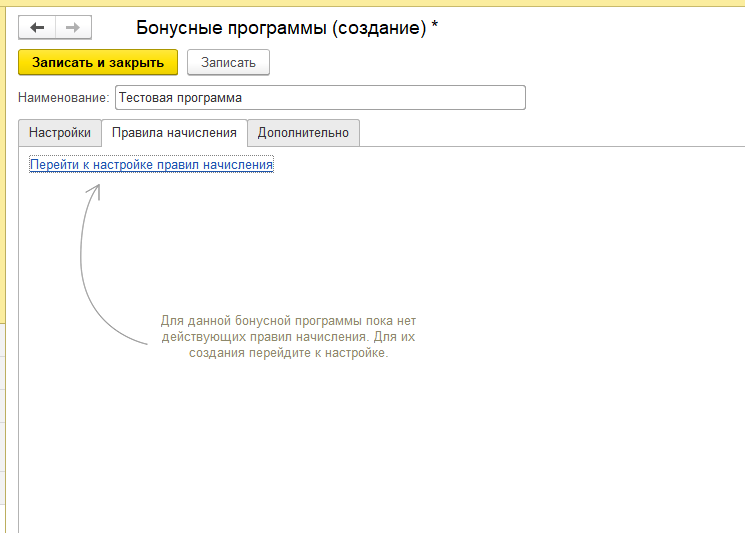Viewport: 745px width, 533px height.
Task: Click the gray hint text about missing rules
Action: 288,337
